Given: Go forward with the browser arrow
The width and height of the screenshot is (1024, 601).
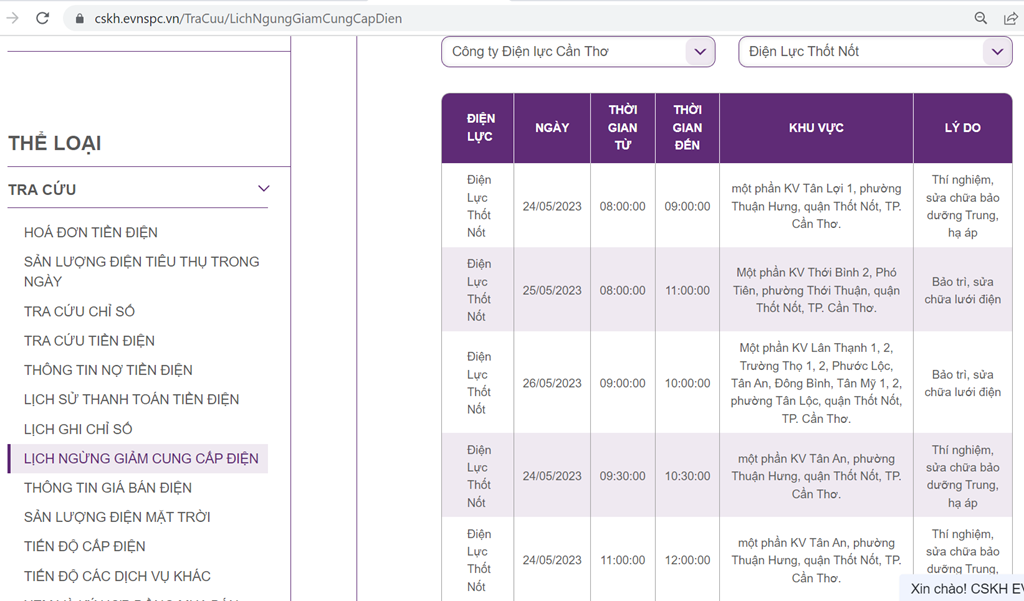Looking at the screenshot, I should pos(12,18).
